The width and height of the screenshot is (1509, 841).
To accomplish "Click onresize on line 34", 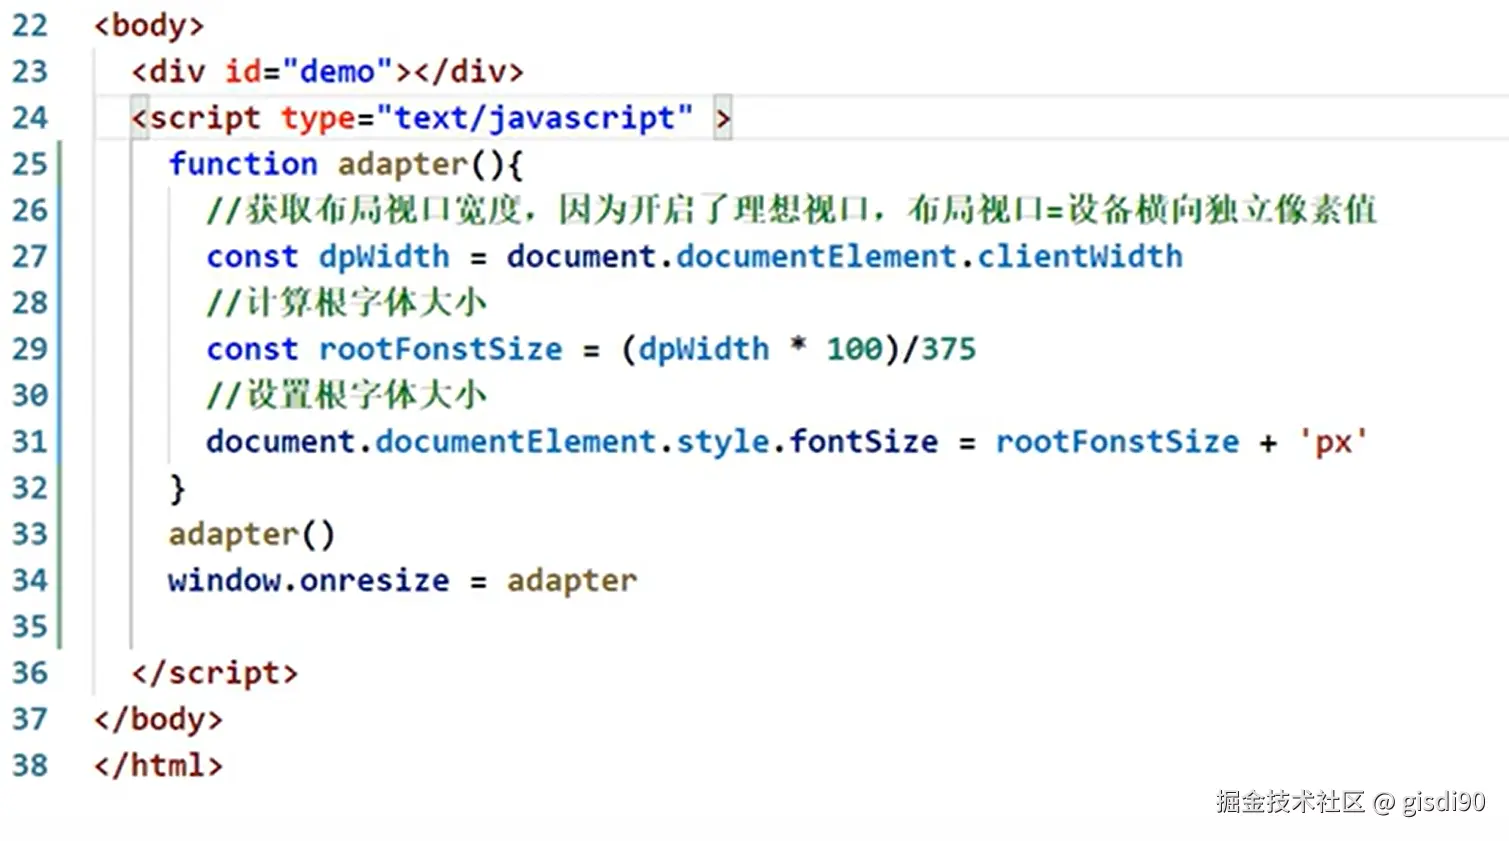I will coord(375,580).
